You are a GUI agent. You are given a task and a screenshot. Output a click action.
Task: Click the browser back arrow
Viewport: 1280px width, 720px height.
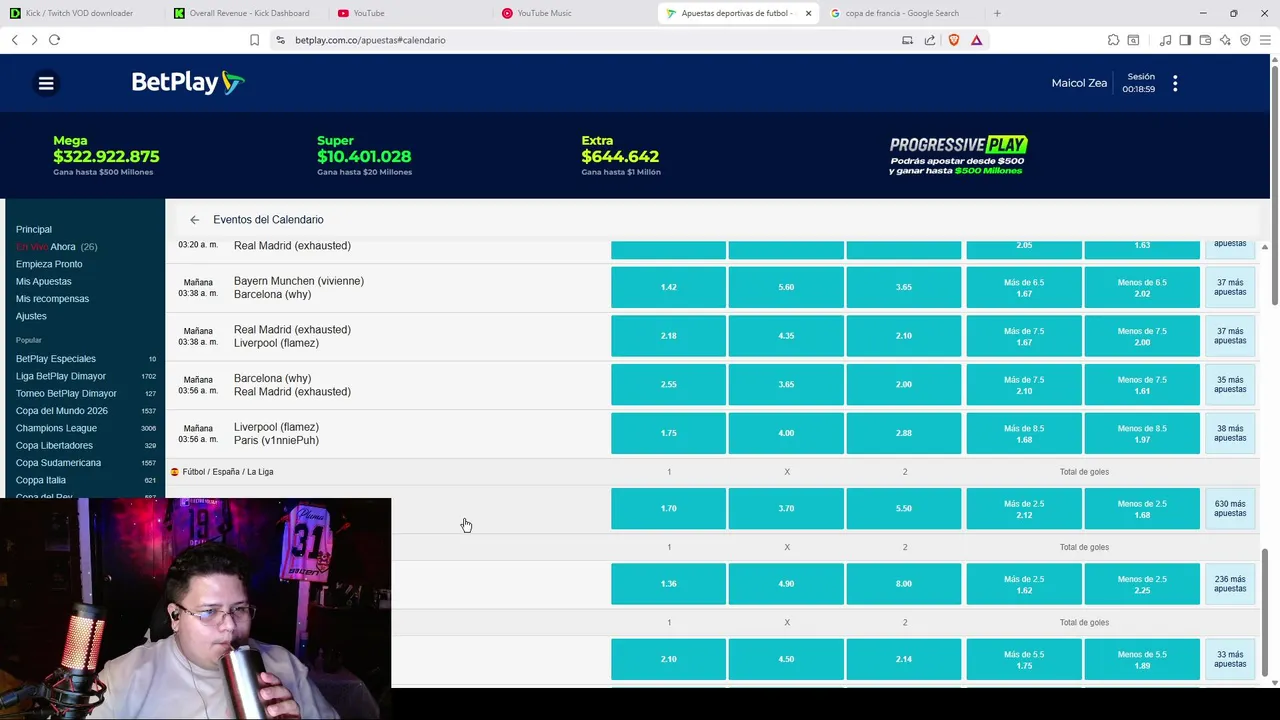point(15,40)
